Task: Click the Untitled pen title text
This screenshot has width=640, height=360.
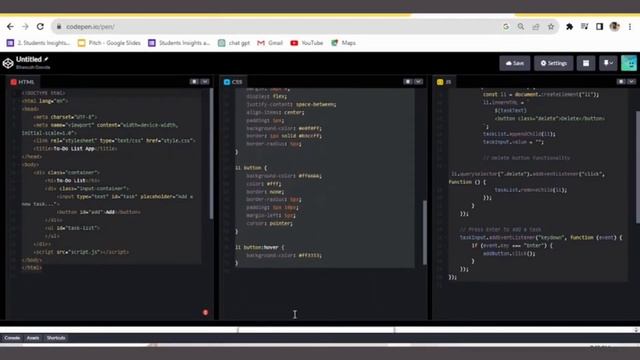Action: point(29,59)
